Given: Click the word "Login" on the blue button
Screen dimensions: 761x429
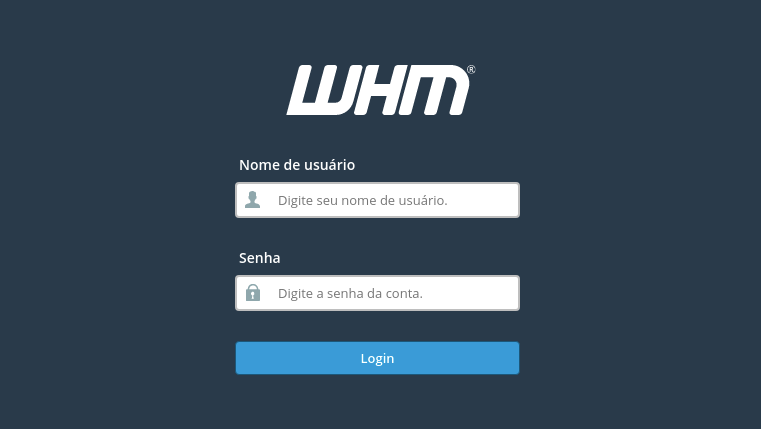Looking at the screenshot, I should tap(378, 359).
